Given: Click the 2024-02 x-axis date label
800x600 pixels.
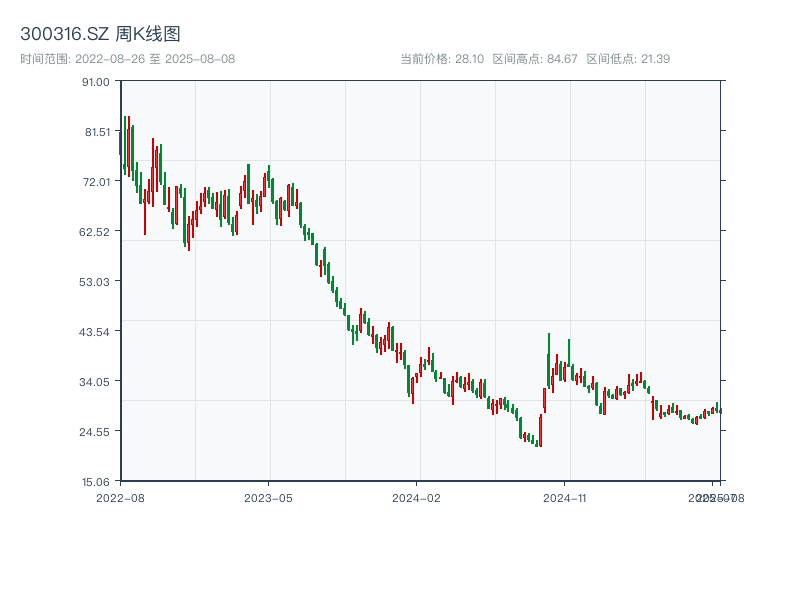Looking at the screenshot, I should 417,497.
